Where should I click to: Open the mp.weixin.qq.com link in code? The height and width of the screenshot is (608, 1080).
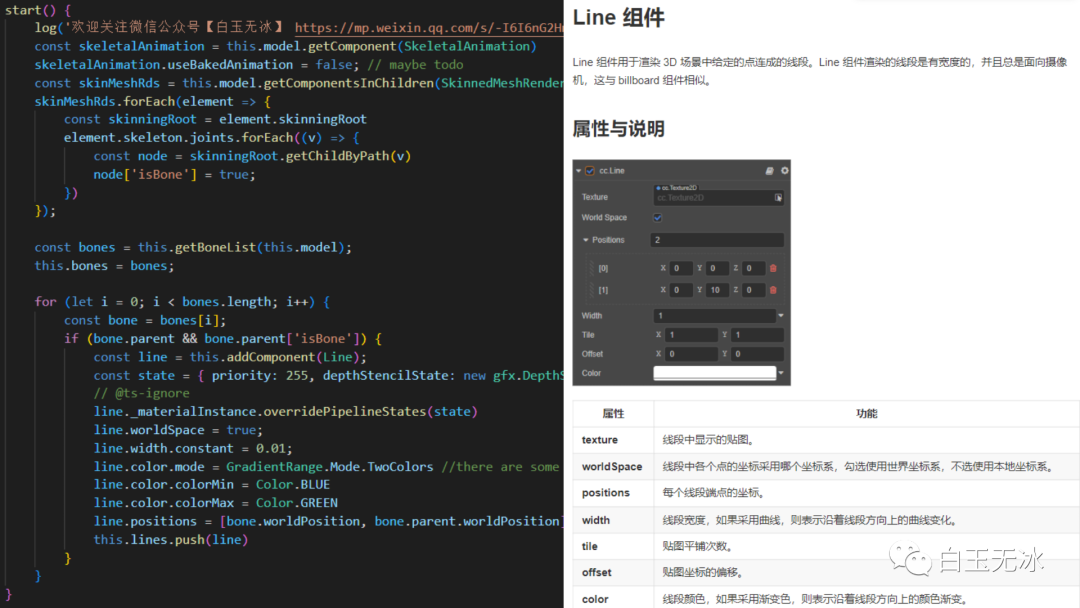(428, 28)
